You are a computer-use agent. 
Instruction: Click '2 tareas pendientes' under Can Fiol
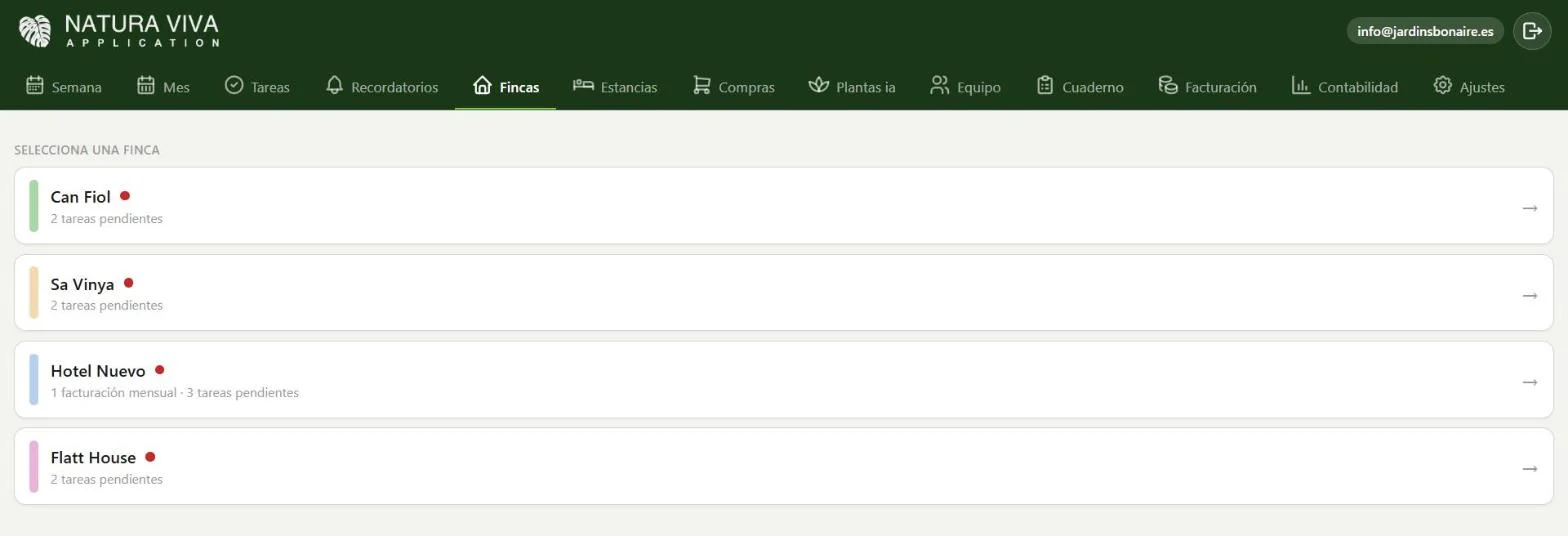(107, 218)
